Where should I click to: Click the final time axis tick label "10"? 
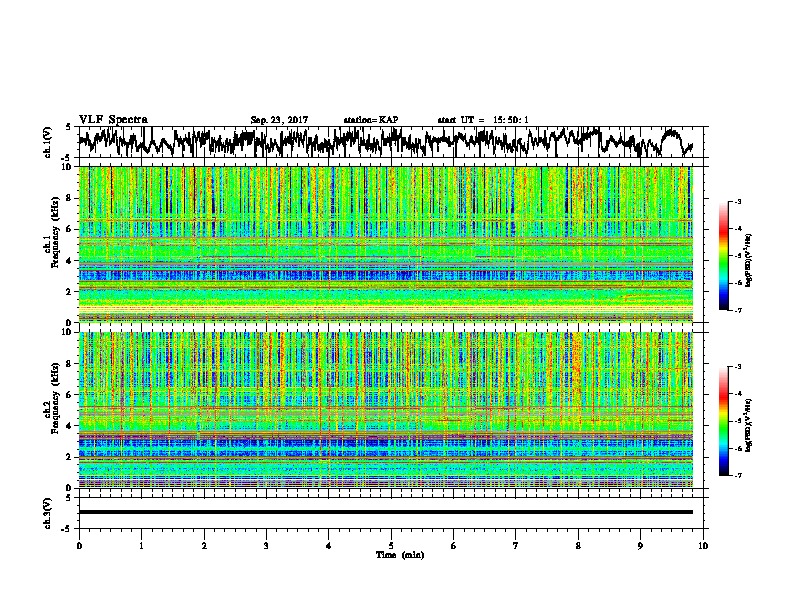(703, 546)
